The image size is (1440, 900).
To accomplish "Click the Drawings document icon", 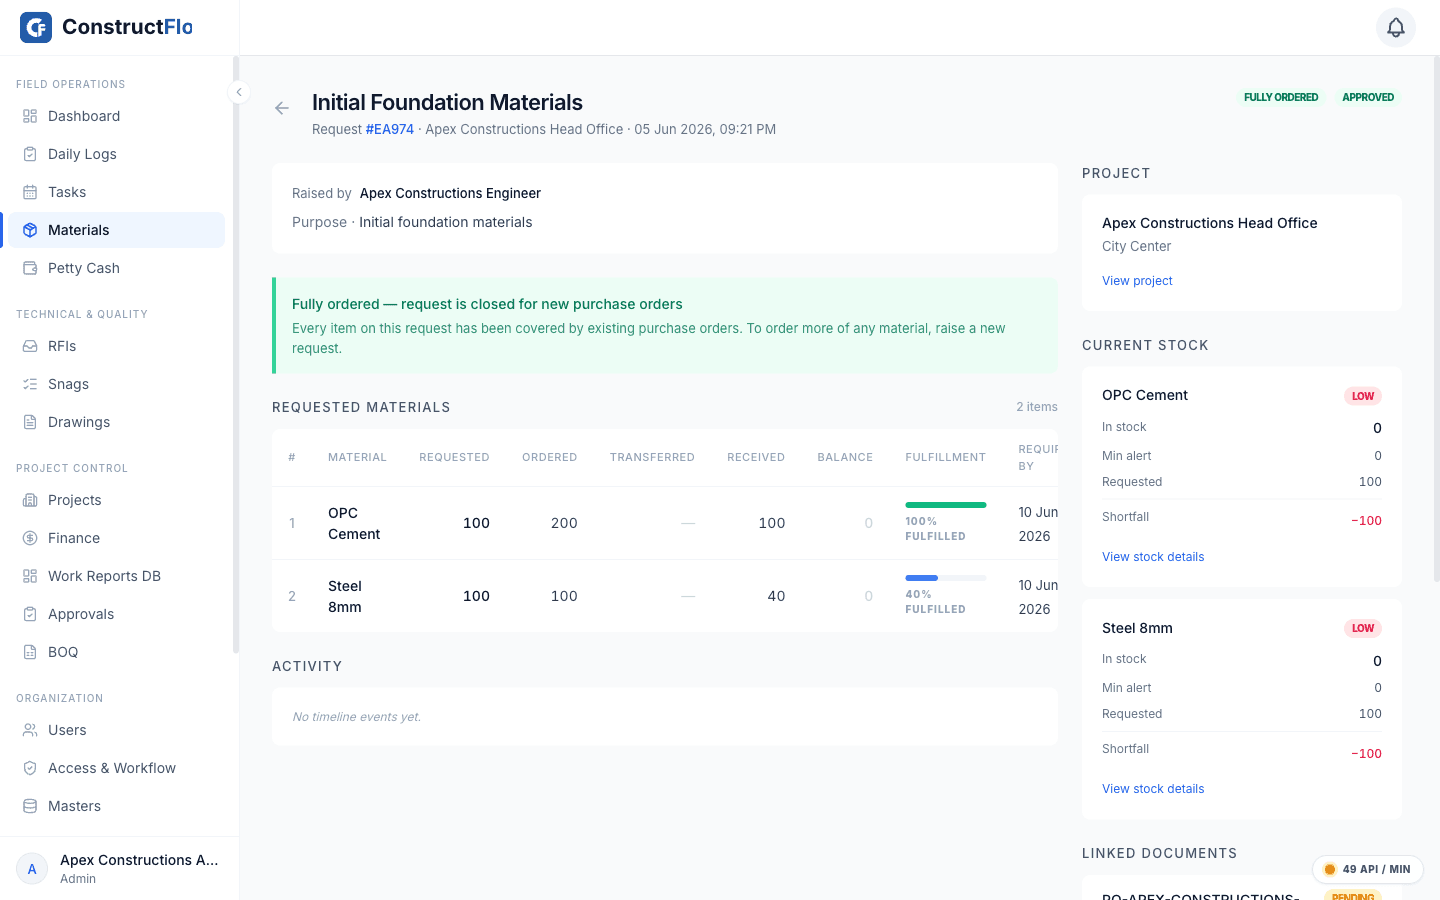I will tap(30, 422).
